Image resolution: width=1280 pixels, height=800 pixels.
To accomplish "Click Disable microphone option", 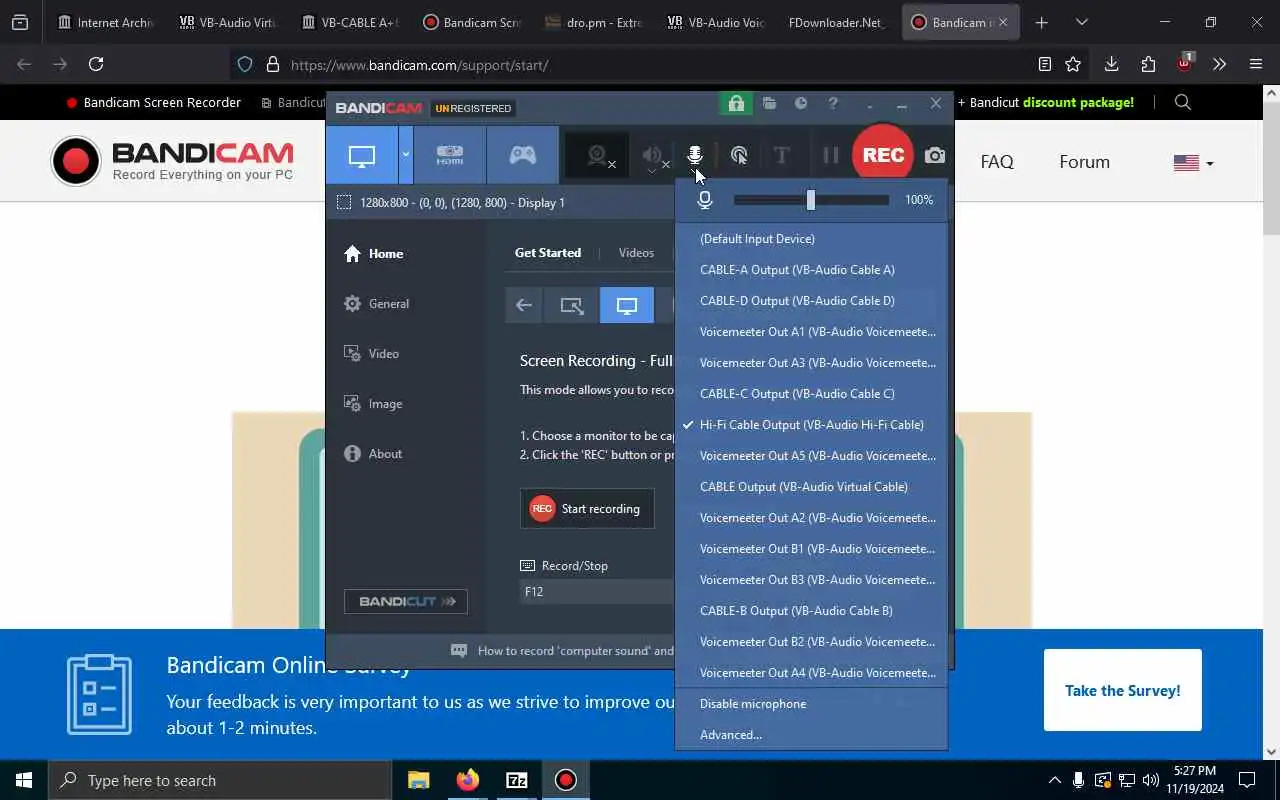I will point(811,704).
